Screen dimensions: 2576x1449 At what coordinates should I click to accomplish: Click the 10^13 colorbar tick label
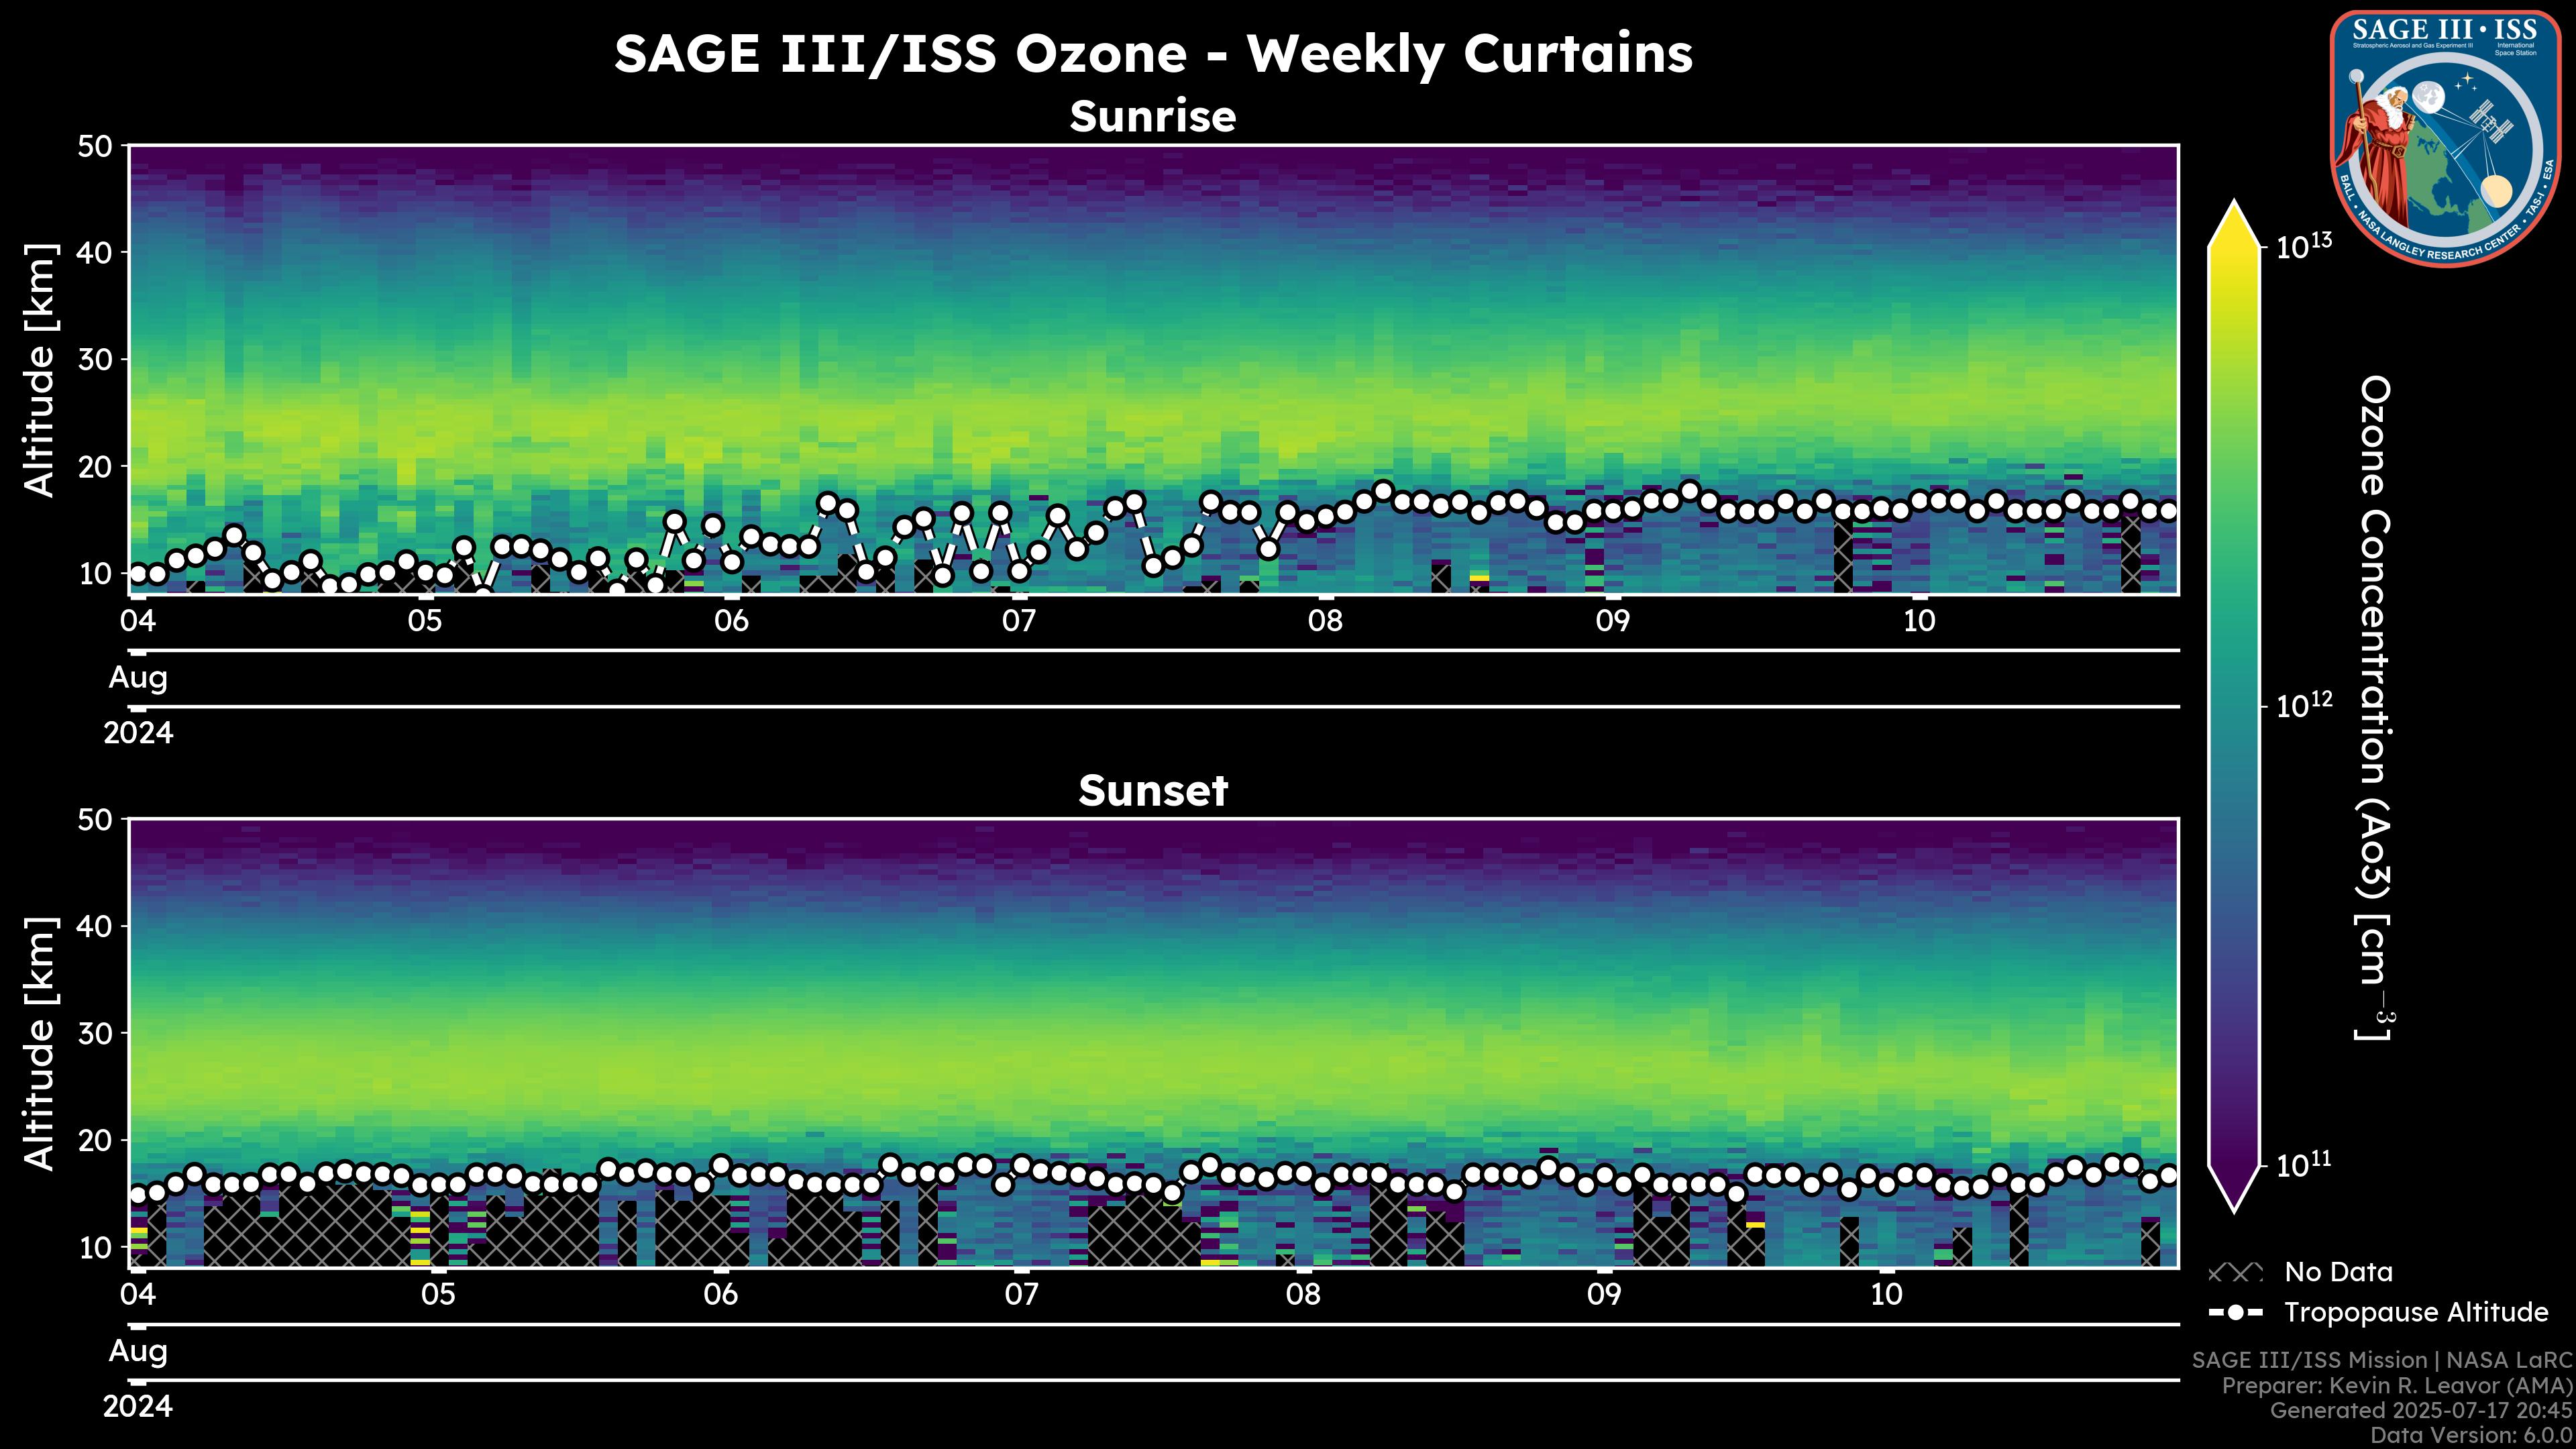tap(2304, 246)
